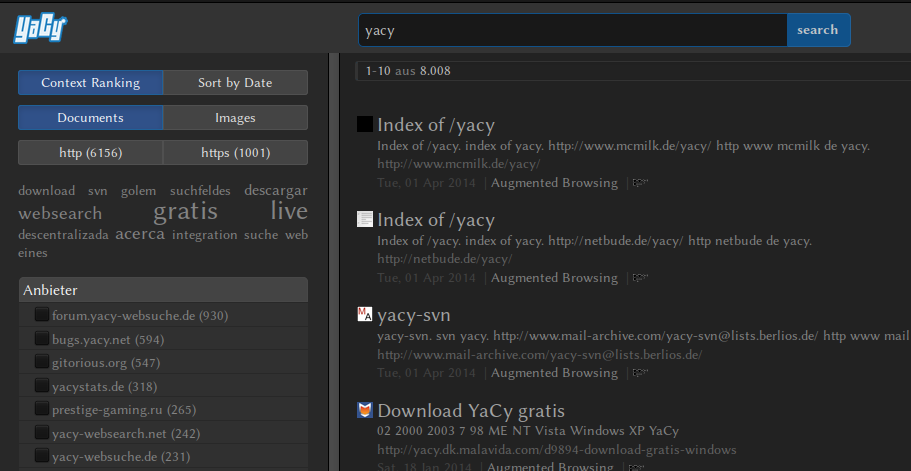Check the forum.yacy-websuche.de provider checkbox
This screenshot has width=911, height=471.
tap(41, 315)
